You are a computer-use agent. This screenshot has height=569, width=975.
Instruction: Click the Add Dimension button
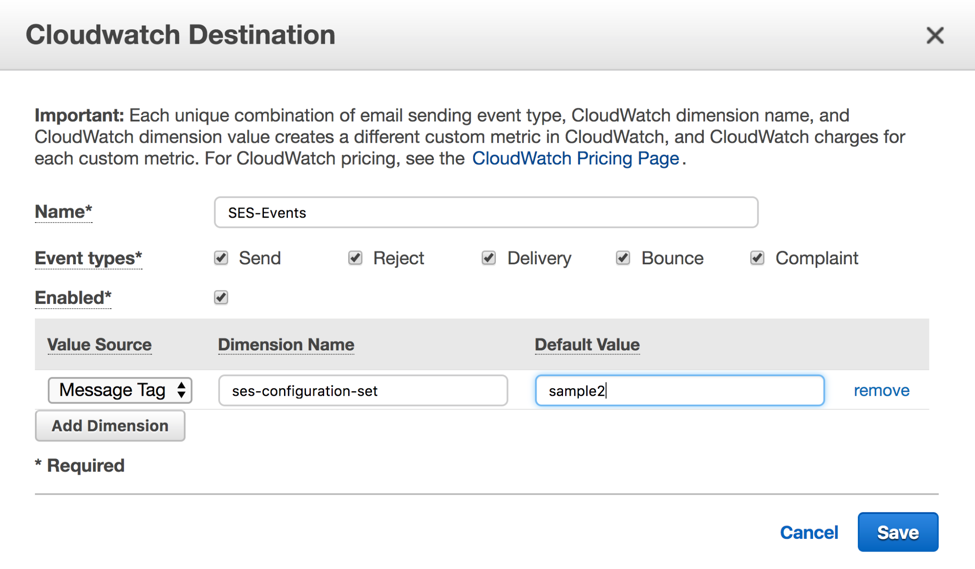110,426
